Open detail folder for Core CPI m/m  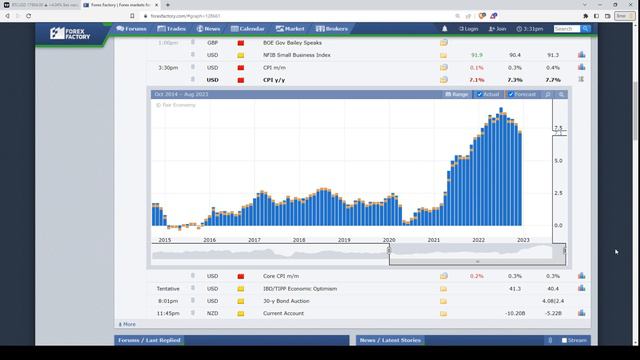444,276
